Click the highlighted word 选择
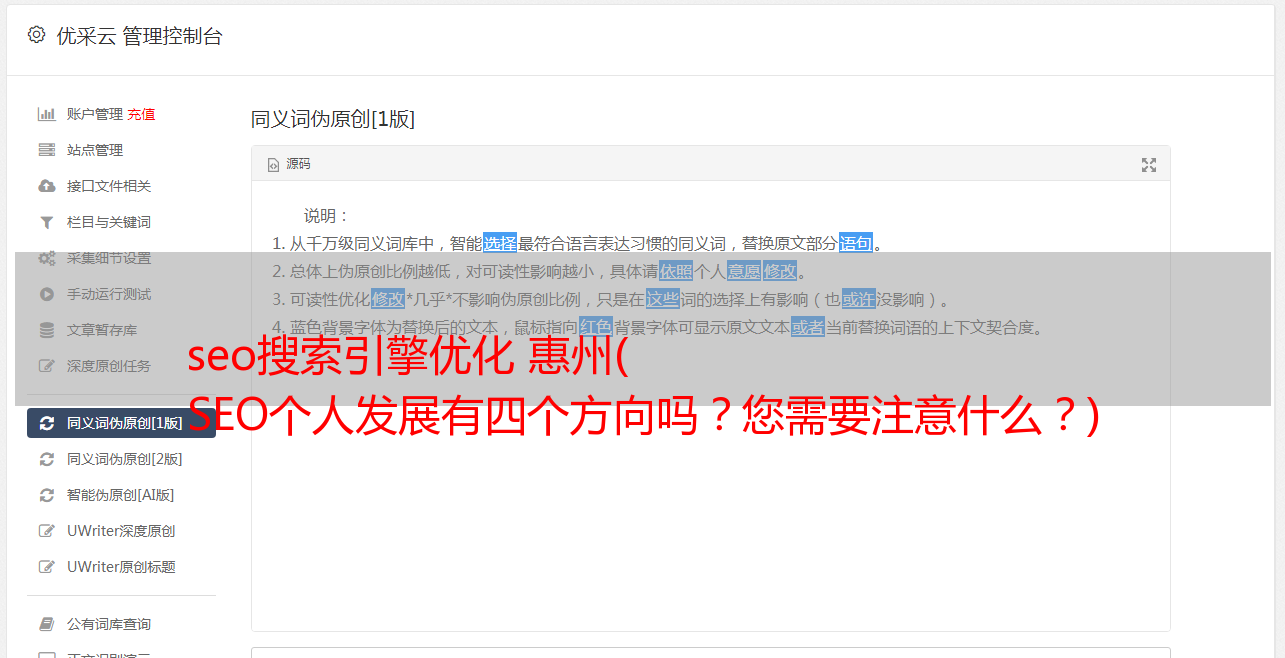This screenshot has height=658, width=1285. pyautogui.click(x=500, y=243)
